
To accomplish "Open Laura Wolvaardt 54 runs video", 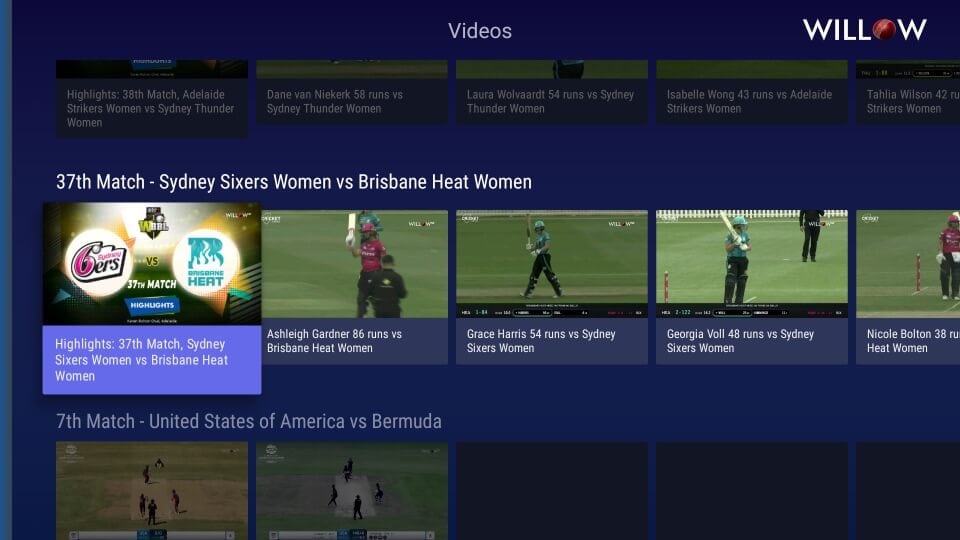I will click(x=552, y=92).
